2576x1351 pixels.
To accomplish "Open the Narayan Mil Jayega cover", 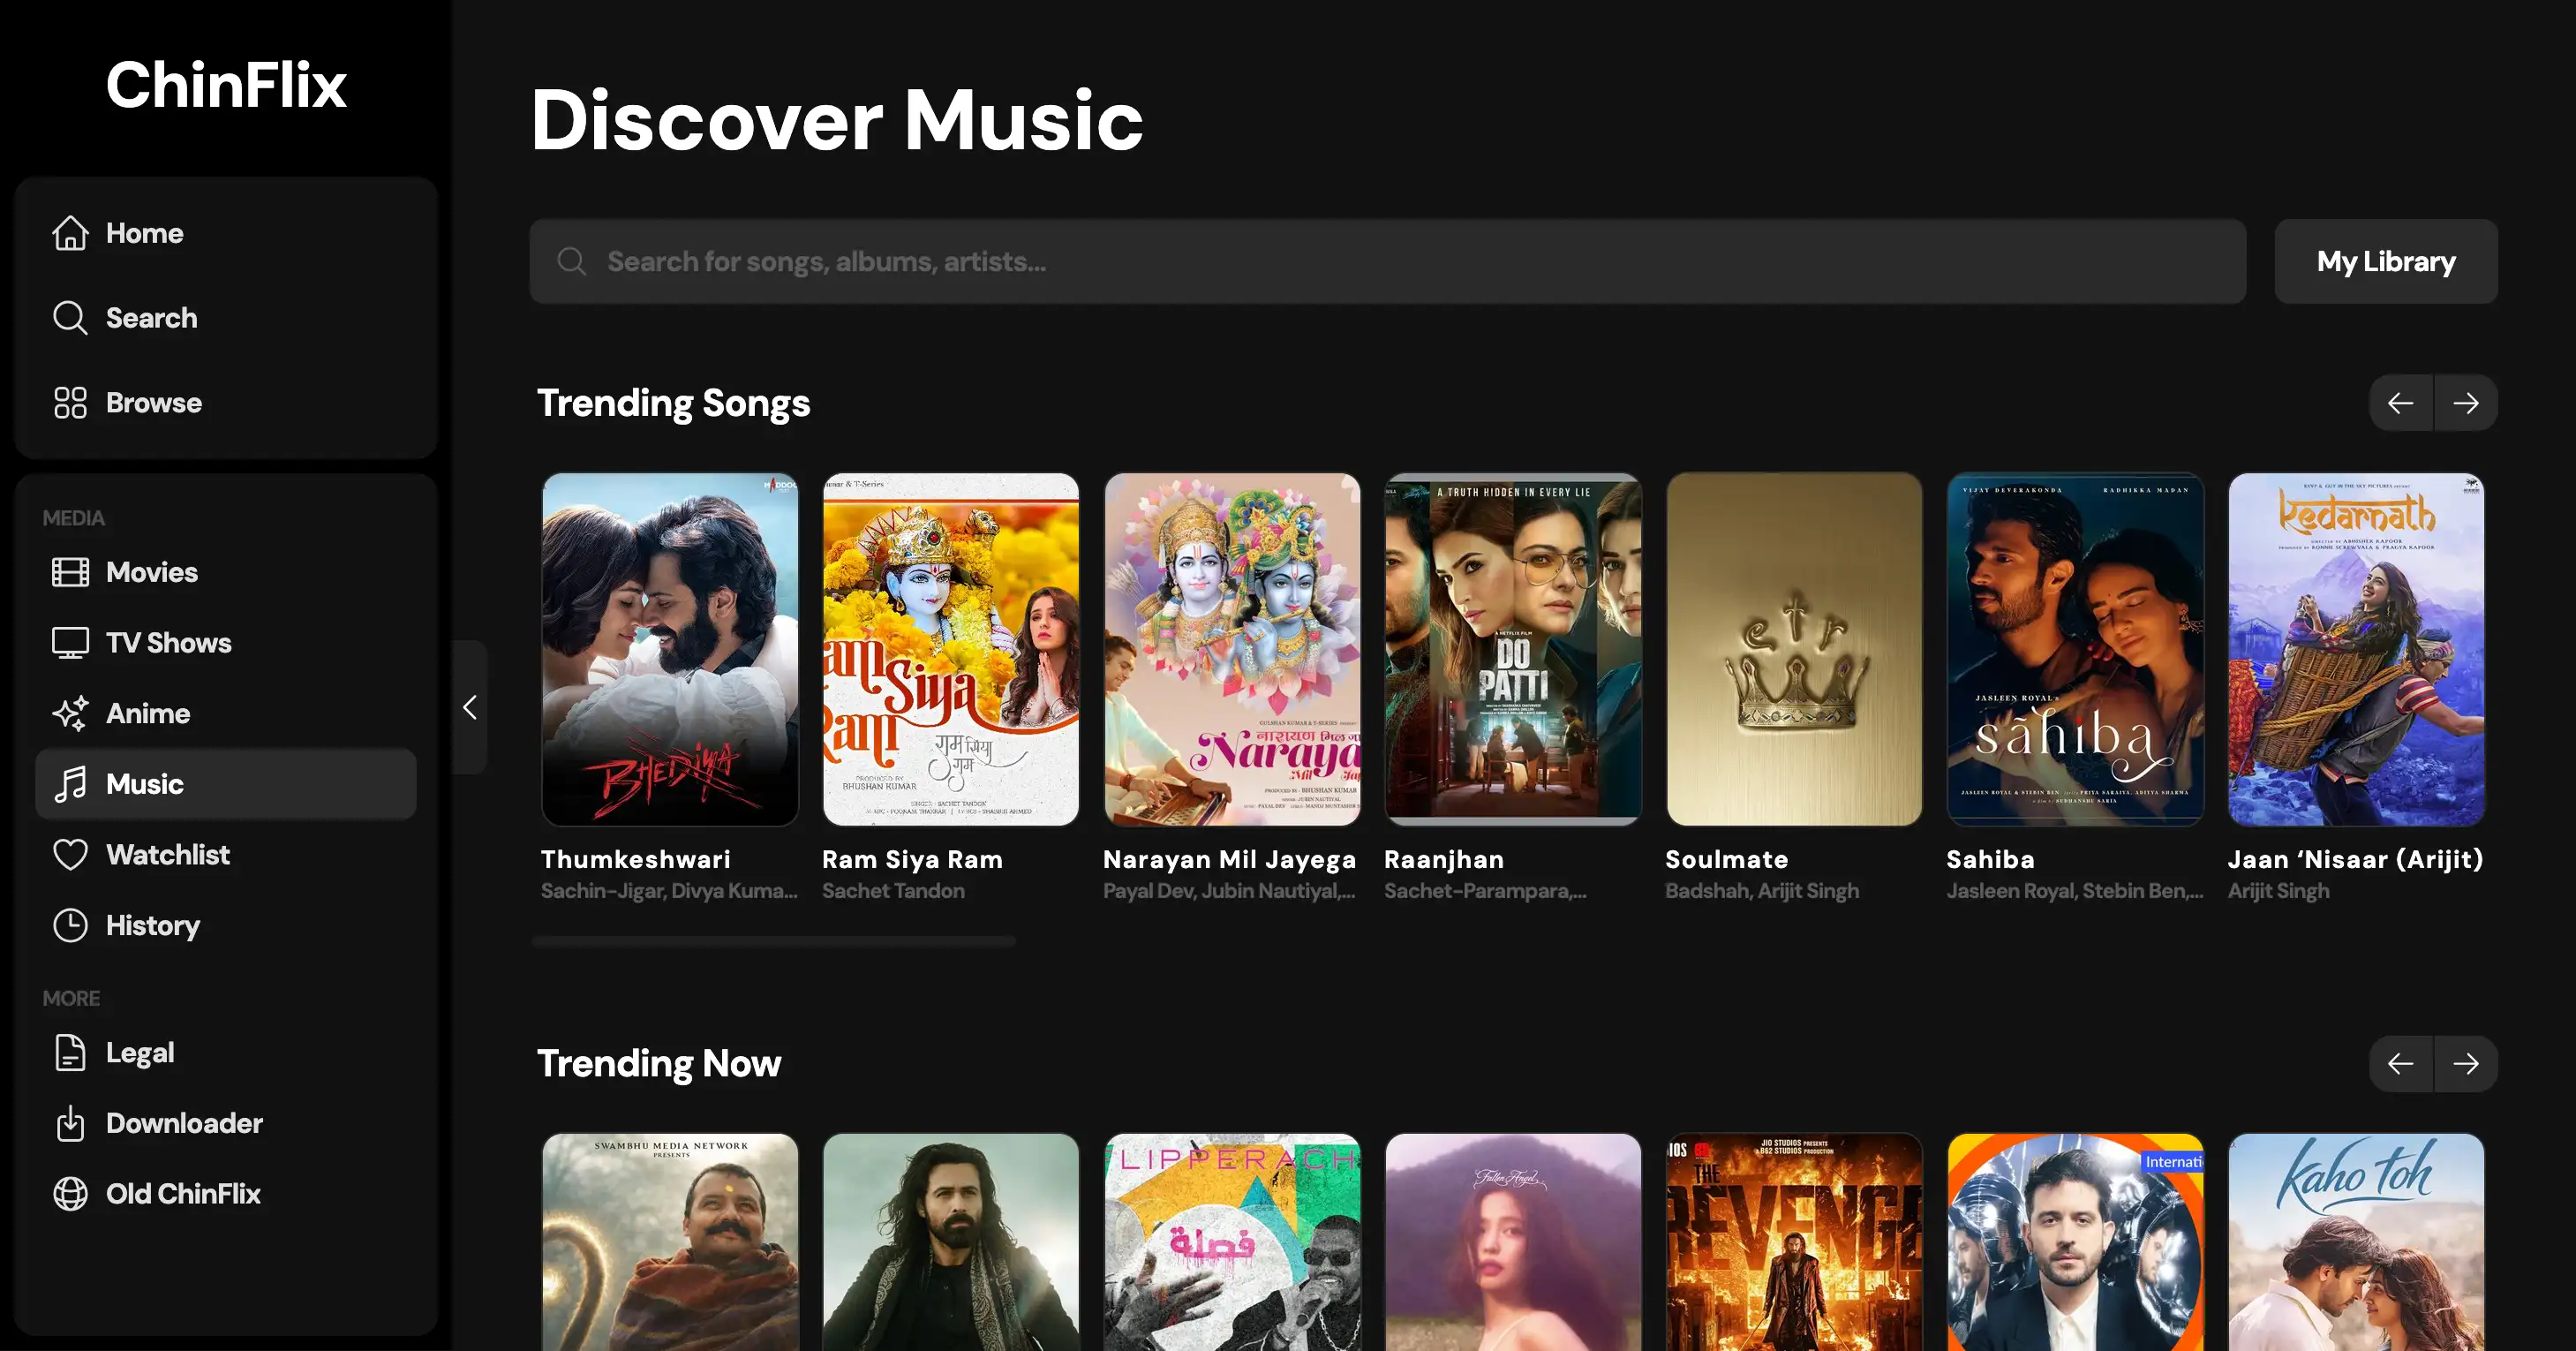I will point(1232,650).
